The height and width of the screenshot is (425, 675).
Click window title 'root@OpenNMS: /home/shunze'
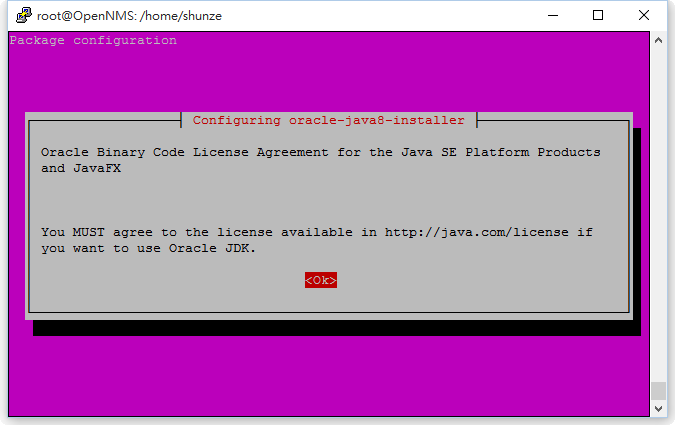tap(129, 16)
